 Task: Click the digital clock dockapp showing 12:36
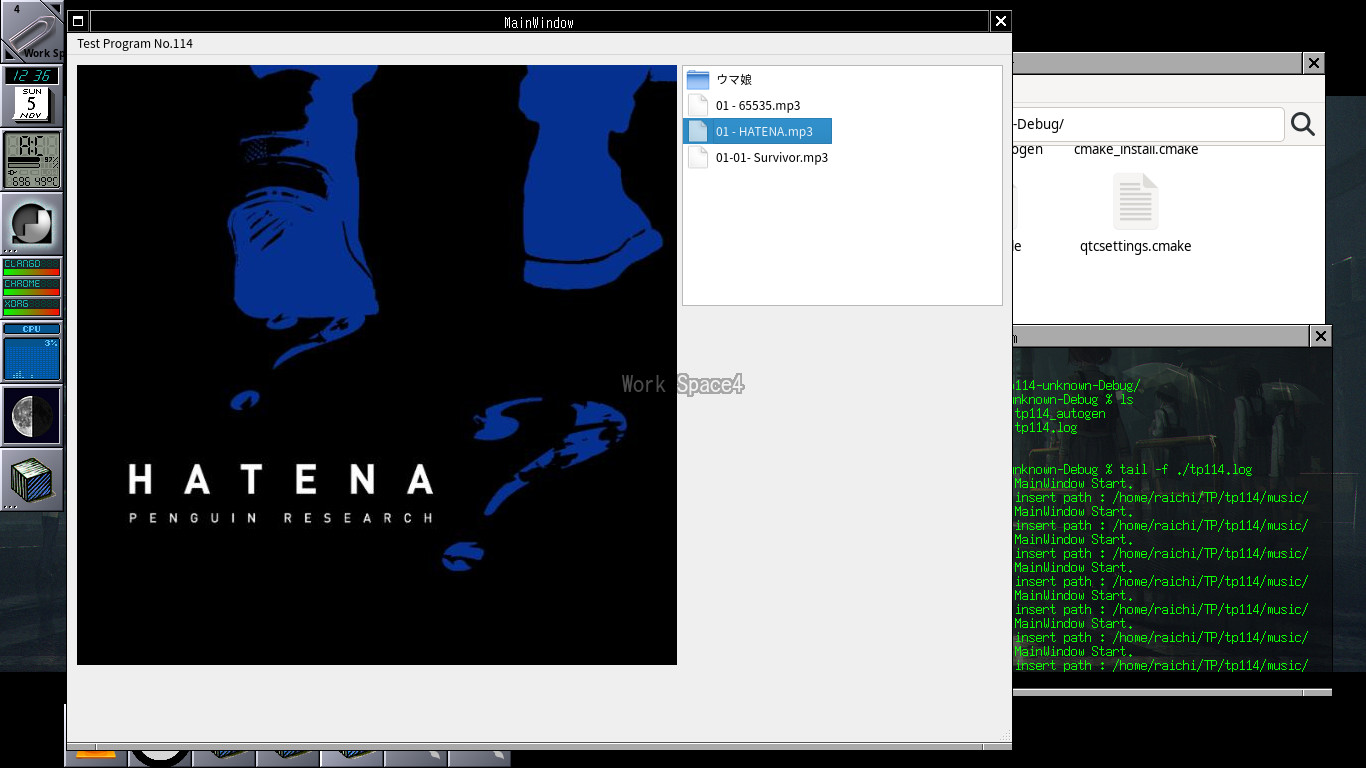[x=32, y=76]
